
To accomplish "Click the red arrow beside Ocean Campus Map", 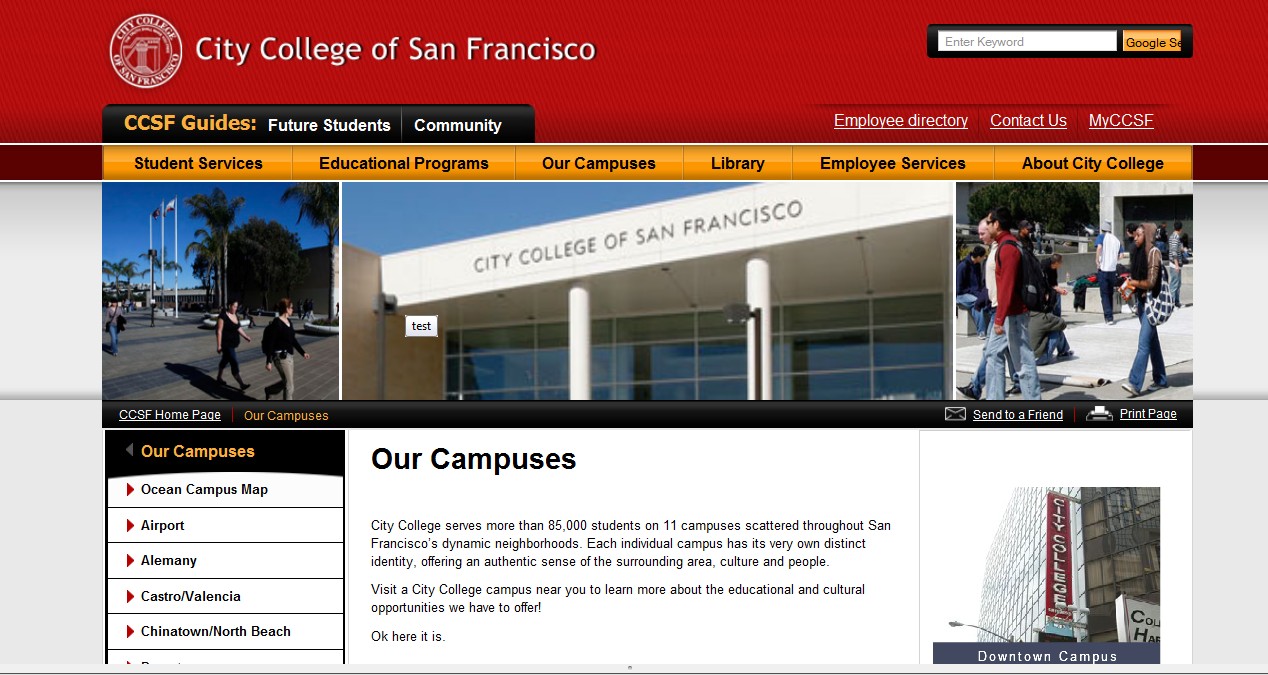I will point(130,489).
